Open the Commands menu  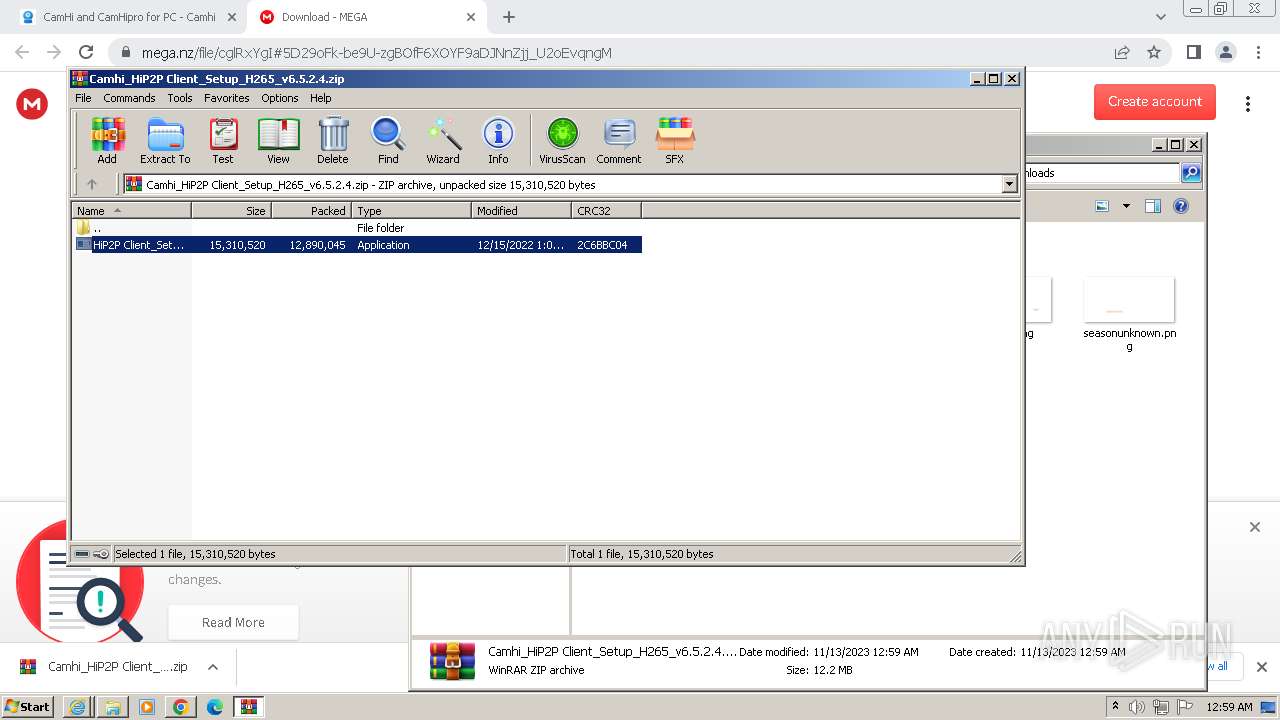[x=129, y=98]
